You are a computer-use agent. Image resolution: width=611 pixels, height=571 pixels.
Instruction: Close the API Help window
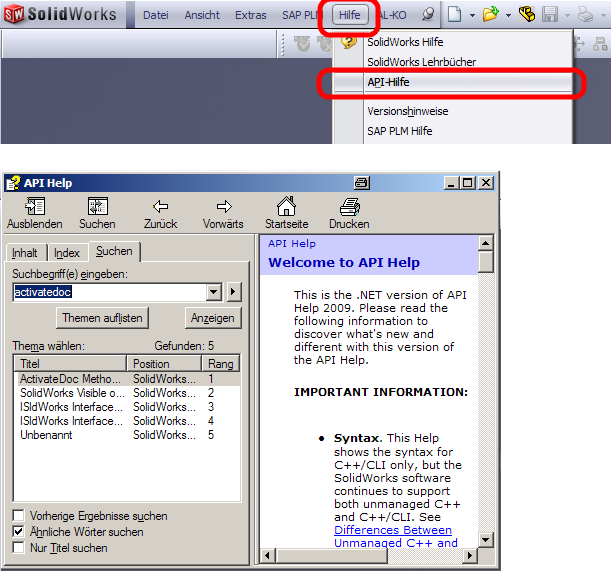(486, 183)
